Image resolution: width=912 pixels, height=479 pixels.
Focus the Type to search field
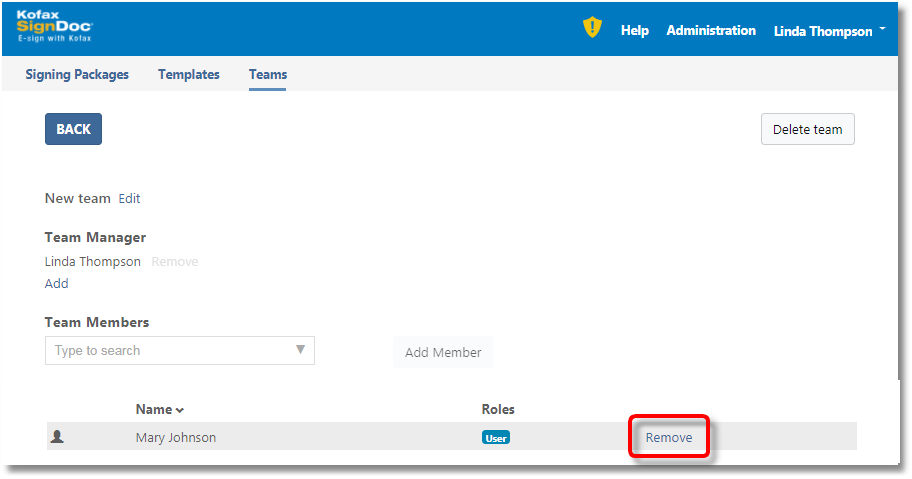(x=170, y=350)
